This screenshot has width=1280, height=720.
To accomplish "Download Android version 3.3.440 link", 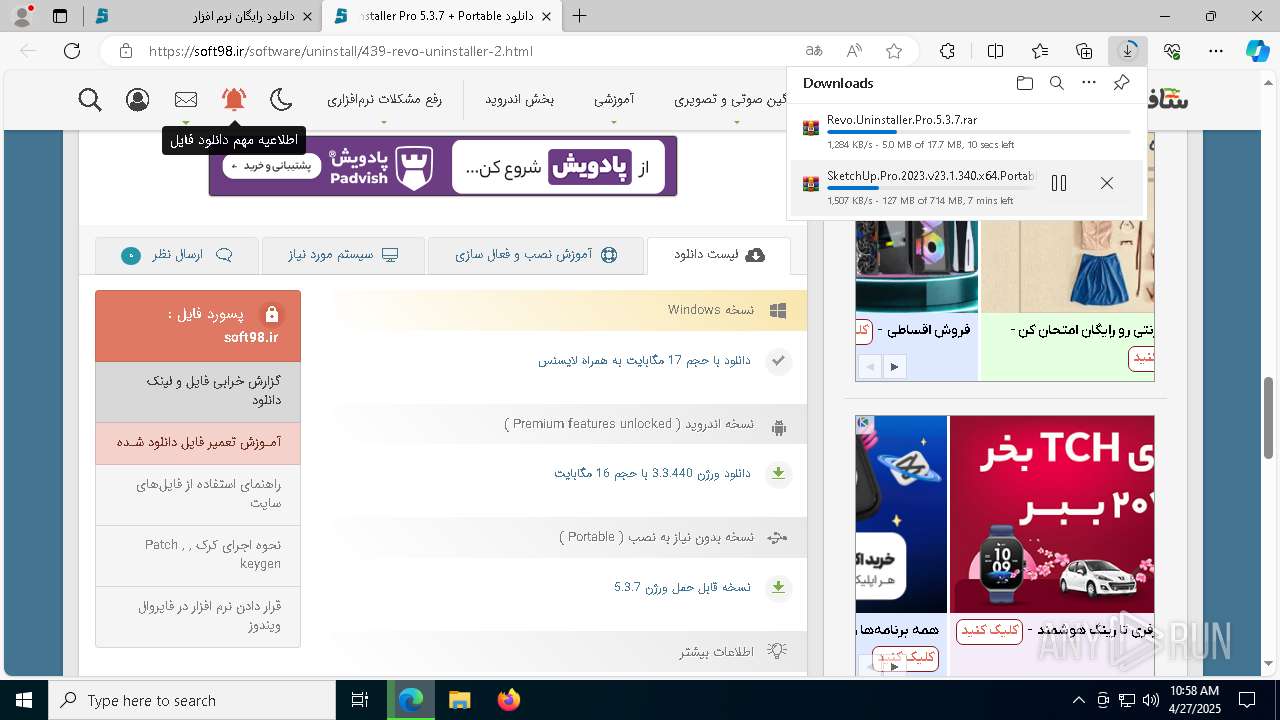I will [652, 473].
